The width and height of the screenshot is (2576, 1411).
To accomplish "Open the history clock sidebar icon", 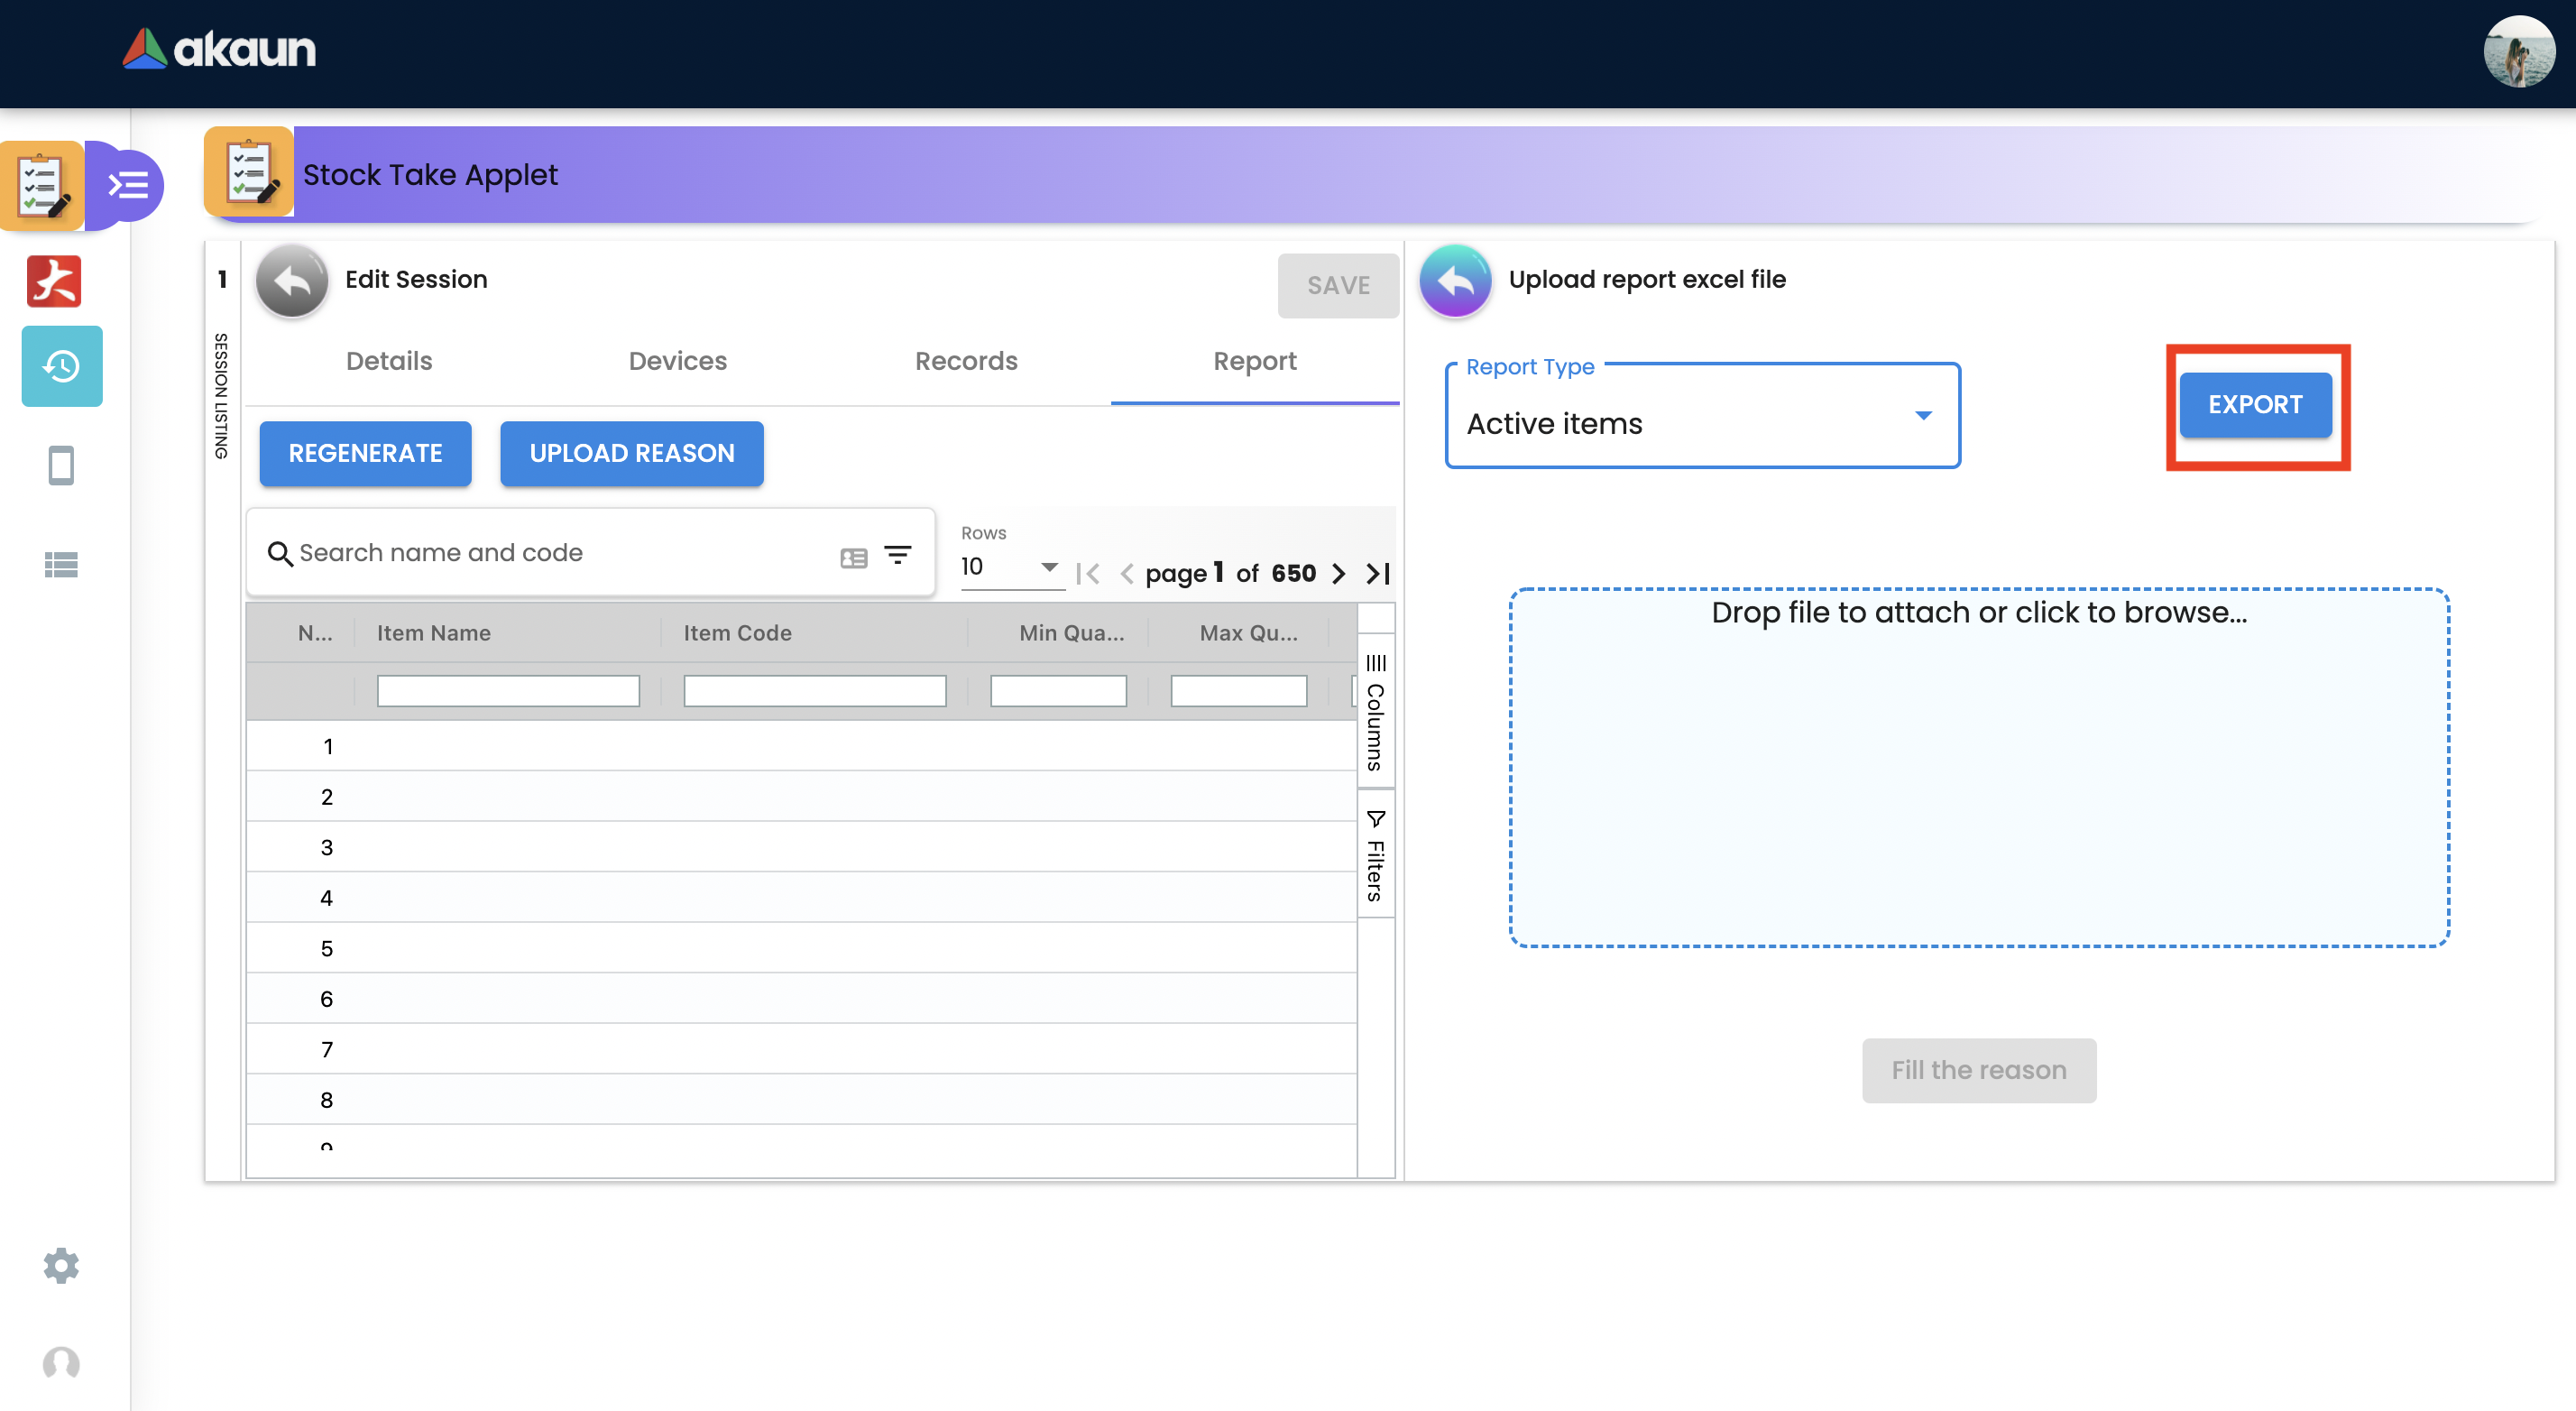I will pyautogui.click(x=61, y=366).
